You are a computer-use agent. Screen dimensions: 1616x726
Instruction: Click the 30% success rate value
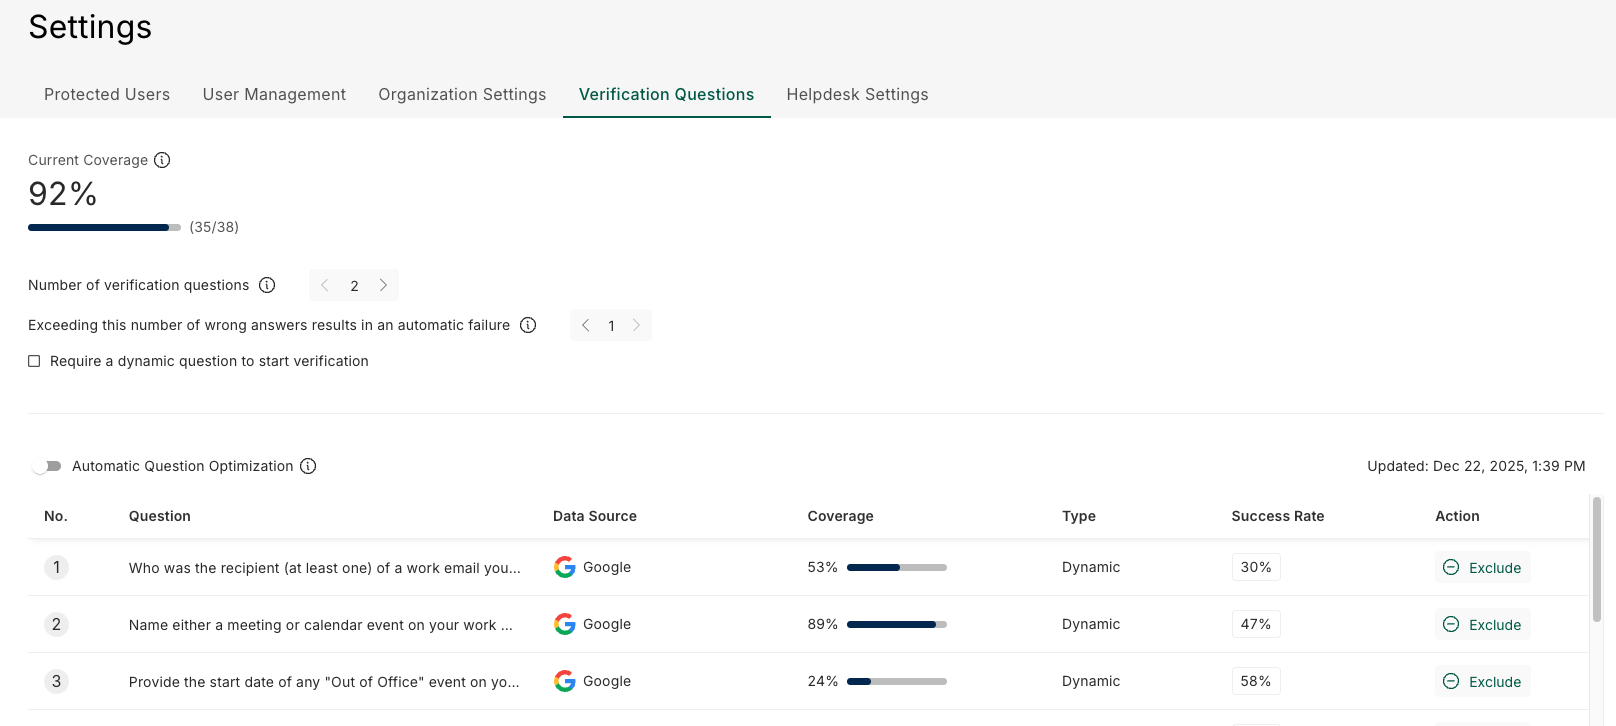click(x=1256, y=567)
